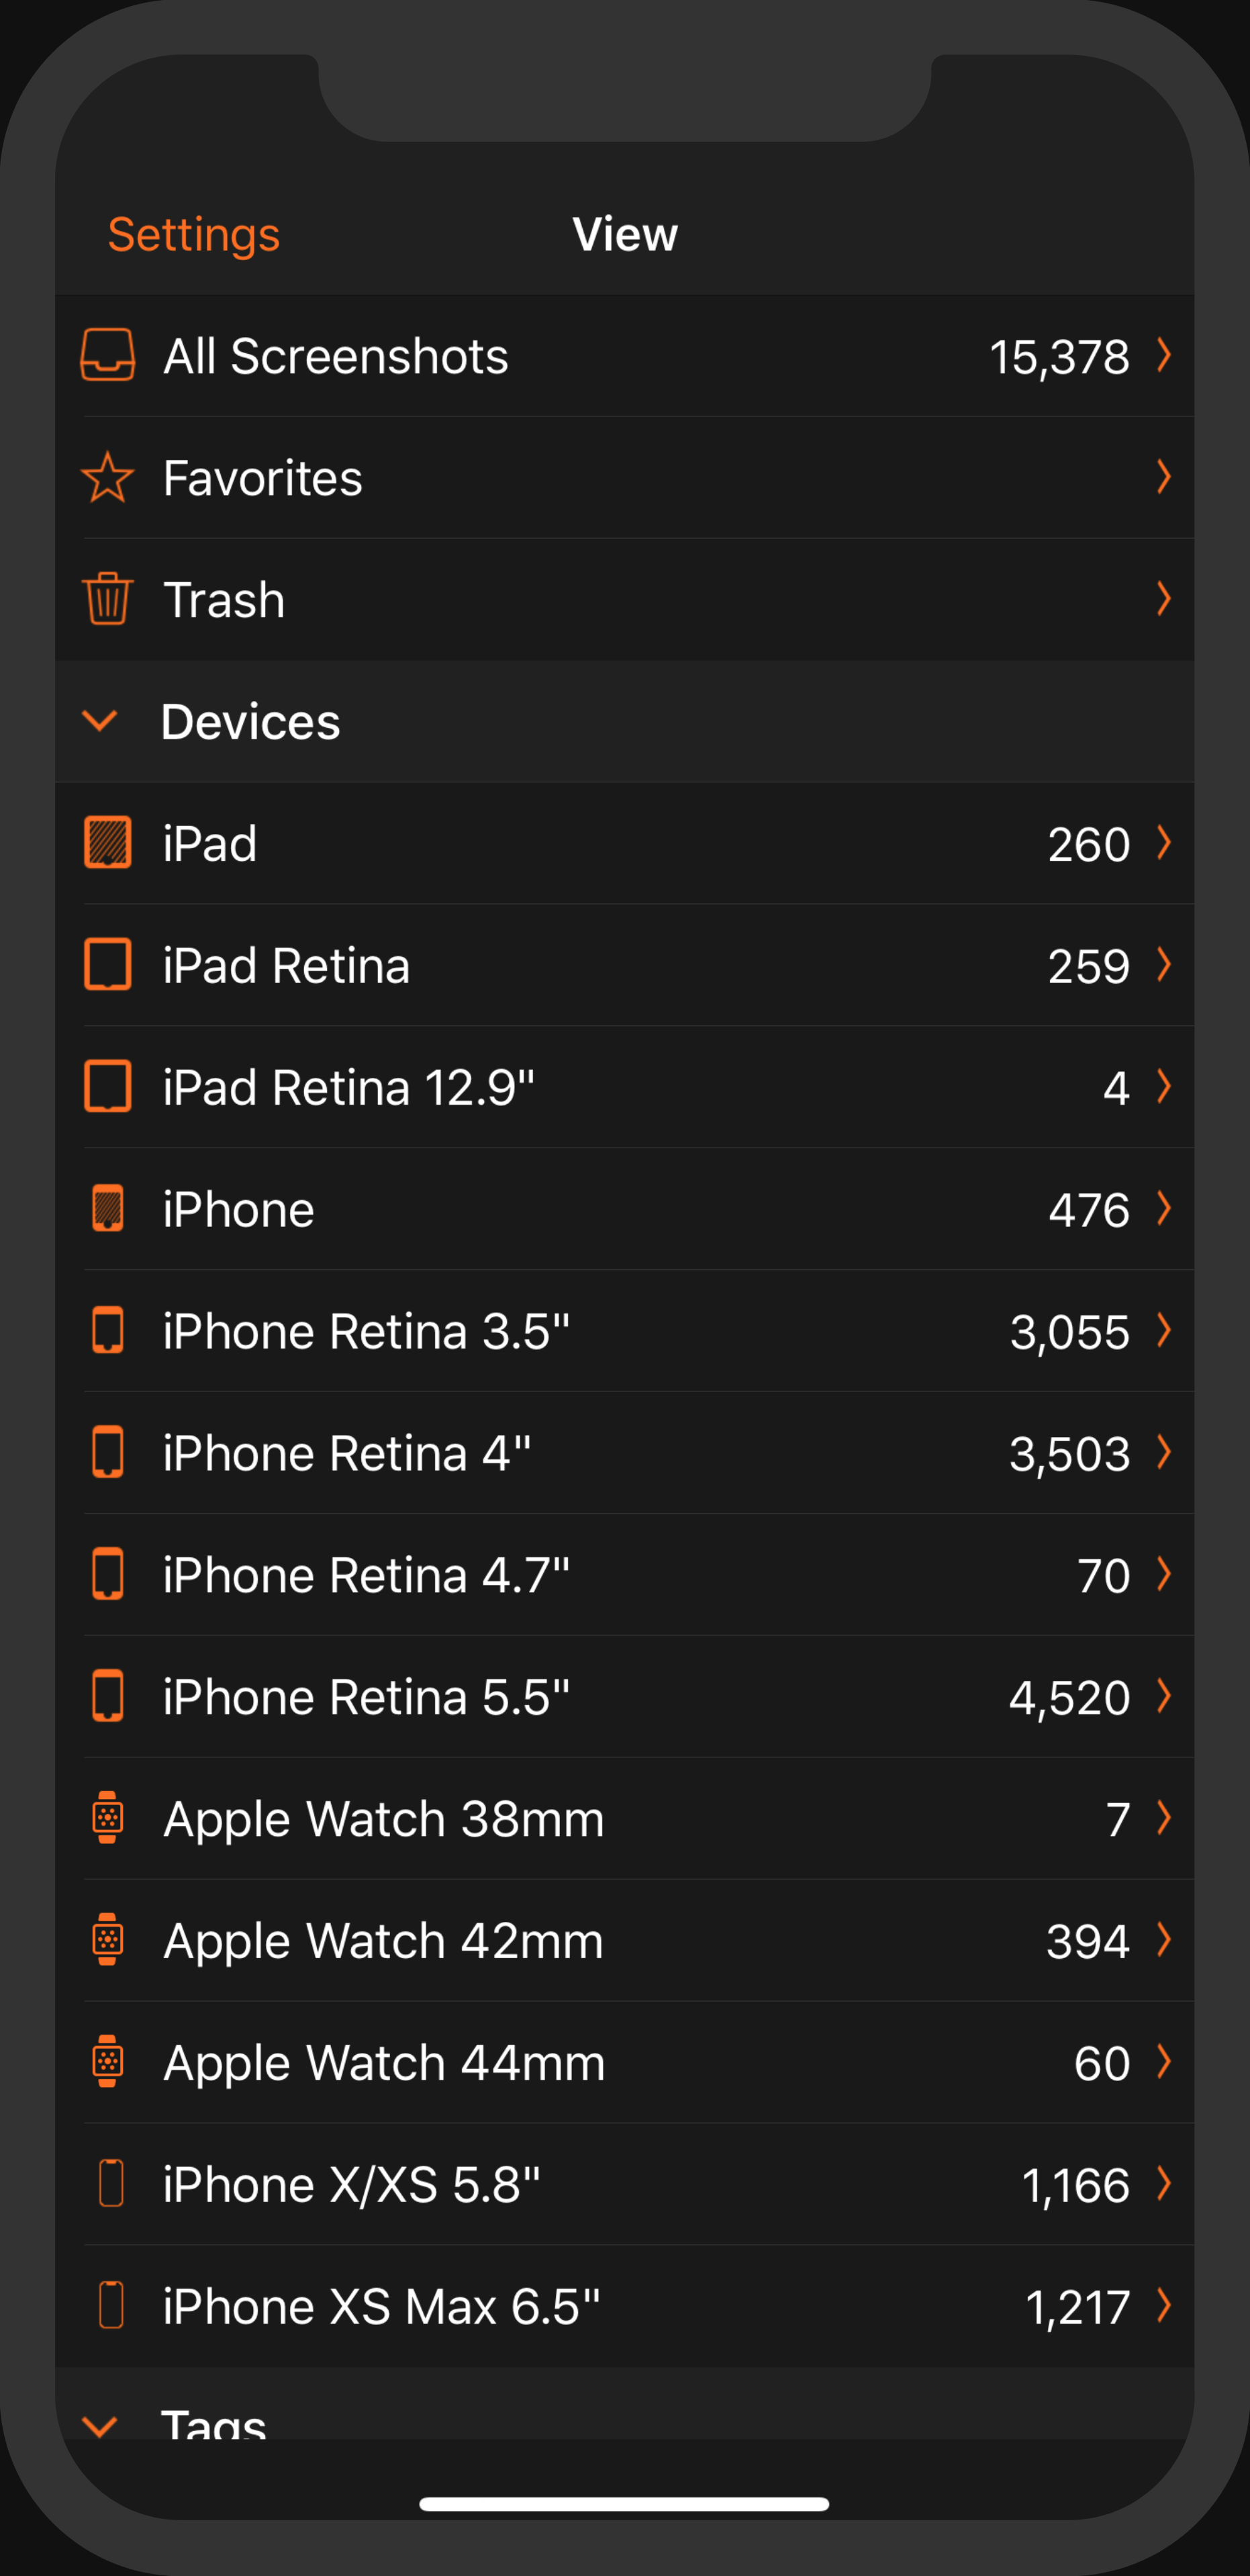This screenshot has height=2576, width=1250.
Task: Tap the Devices section header label
Action: coord(250,722)
